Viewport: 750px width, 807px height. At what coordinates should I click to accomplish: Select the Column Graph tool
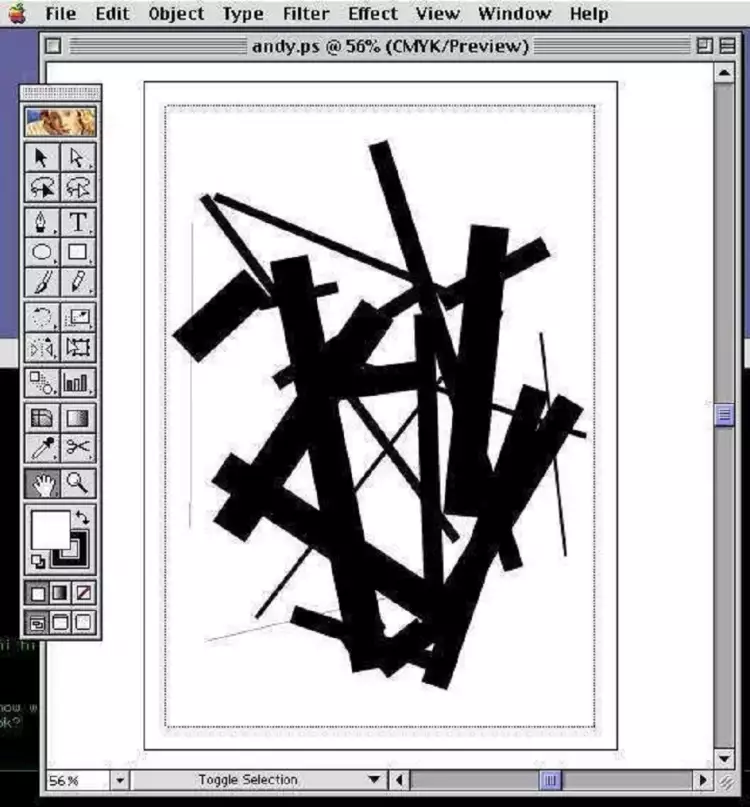click(x=78, y=382)
